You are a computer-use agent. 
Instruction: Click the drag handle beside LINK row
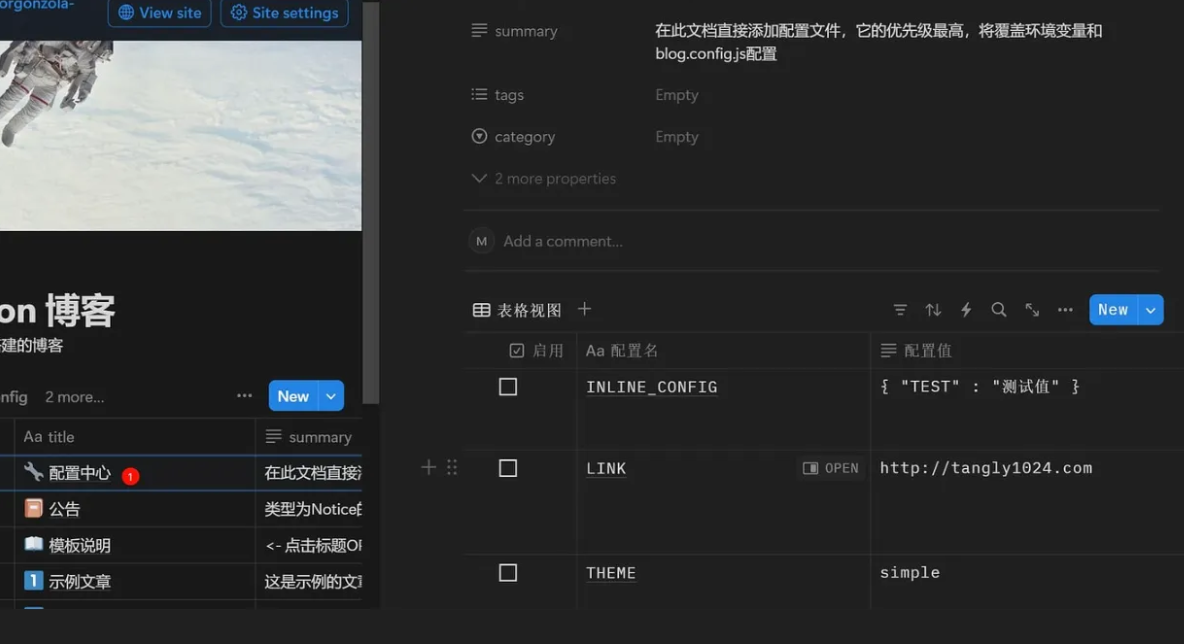click(x=452, y=467)
